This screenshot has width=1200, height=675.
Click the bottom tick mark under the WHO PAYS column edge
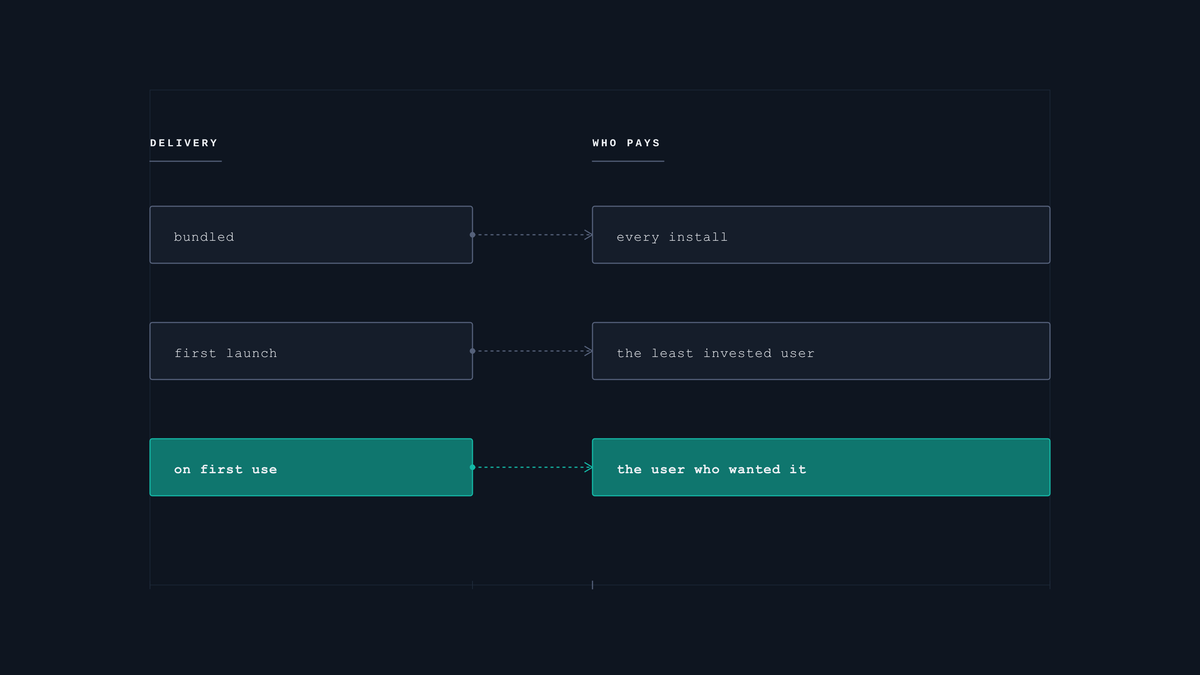(592, 584)
